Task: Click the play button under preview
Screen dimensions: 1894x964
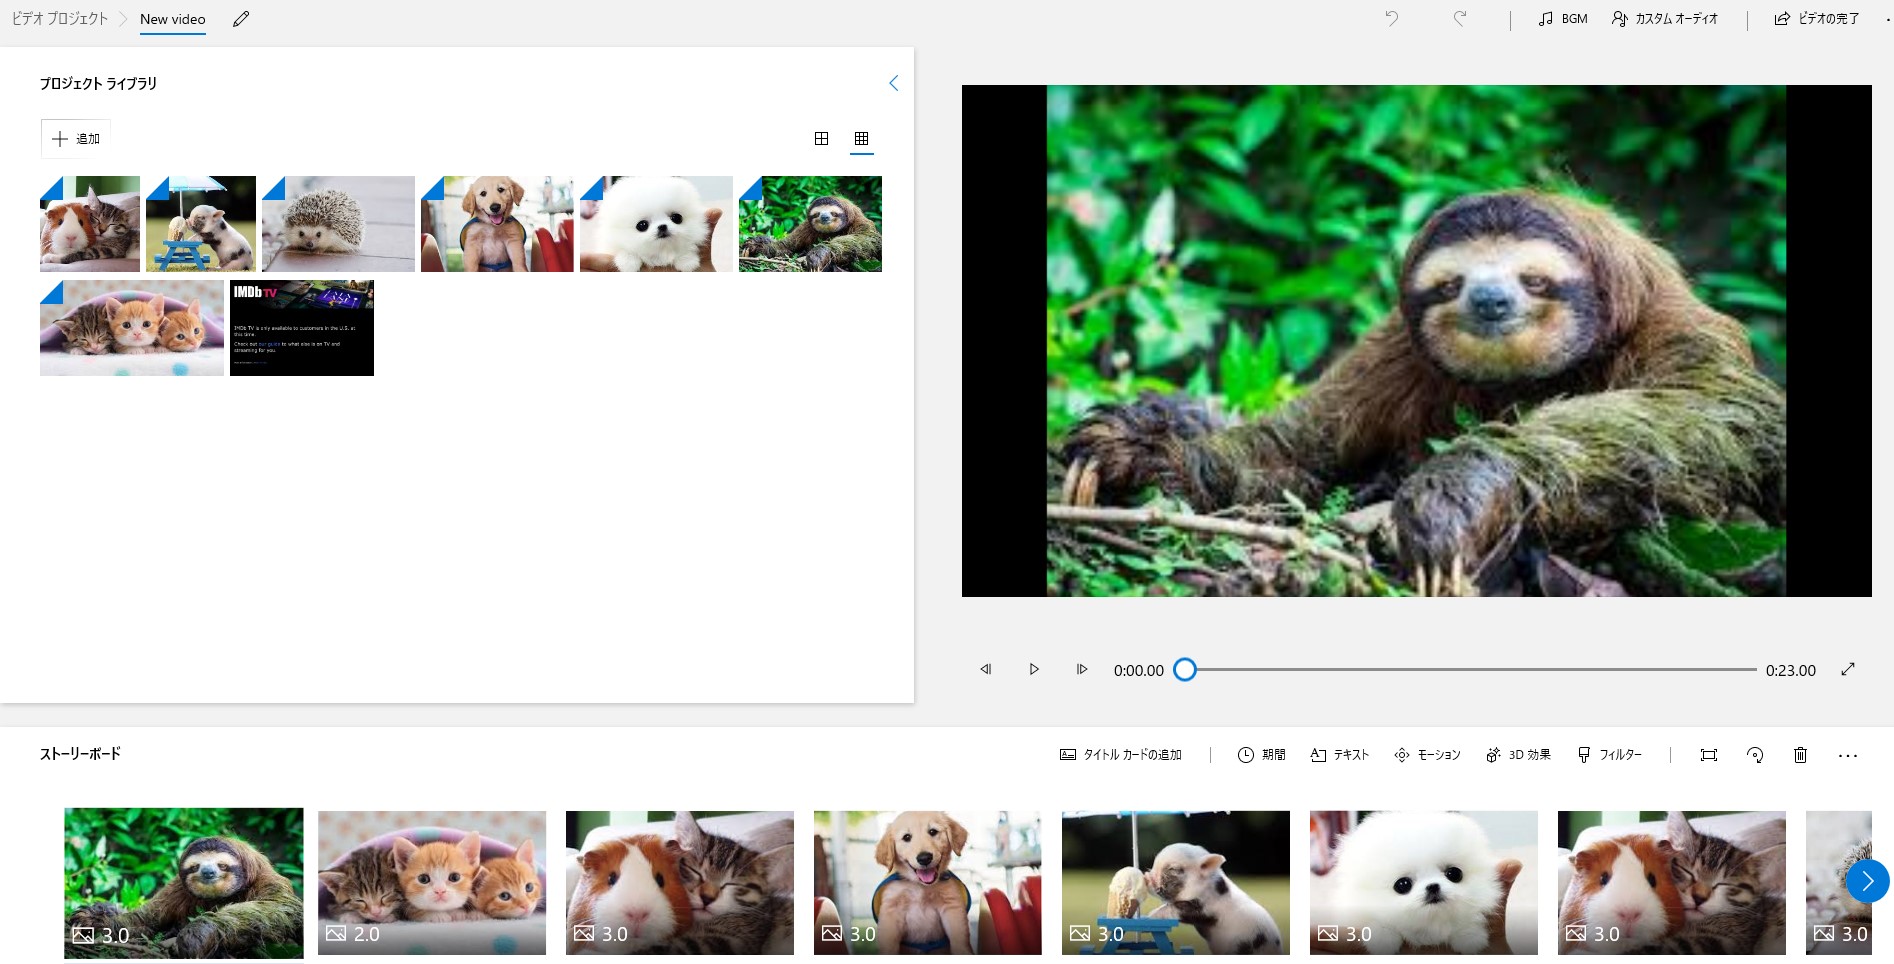Action: coord(1034,669)
